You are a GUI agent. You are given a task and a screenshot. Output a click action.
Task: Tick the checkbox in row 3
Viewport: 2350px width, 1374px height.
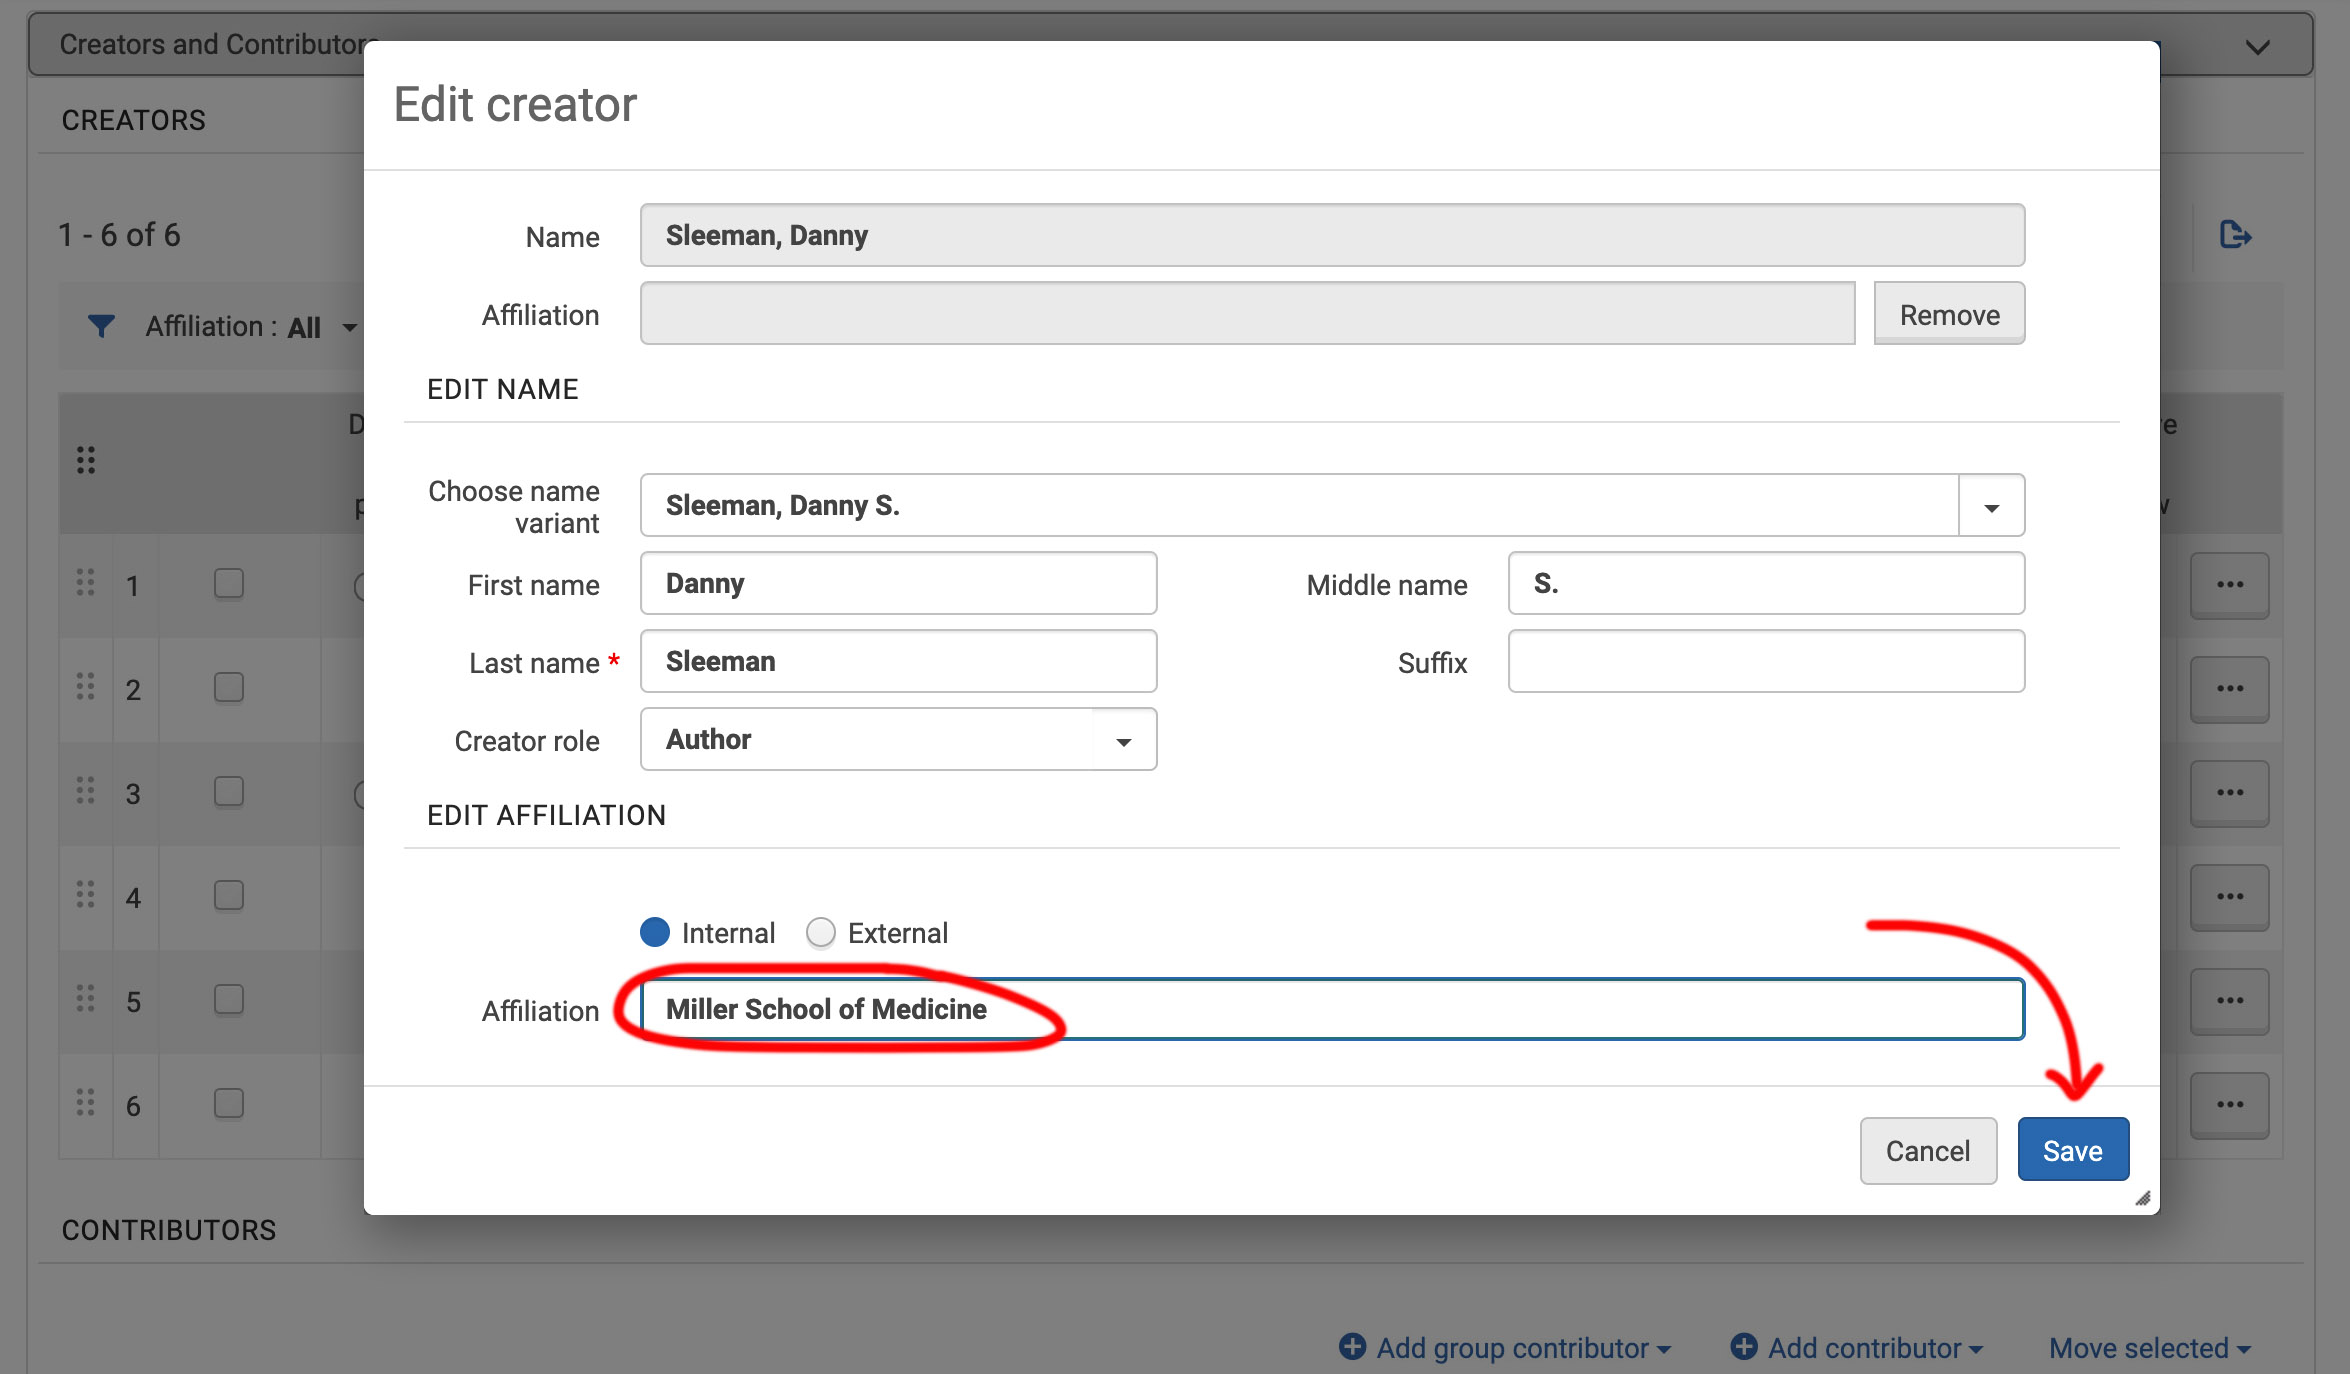(x=229, y=792)
